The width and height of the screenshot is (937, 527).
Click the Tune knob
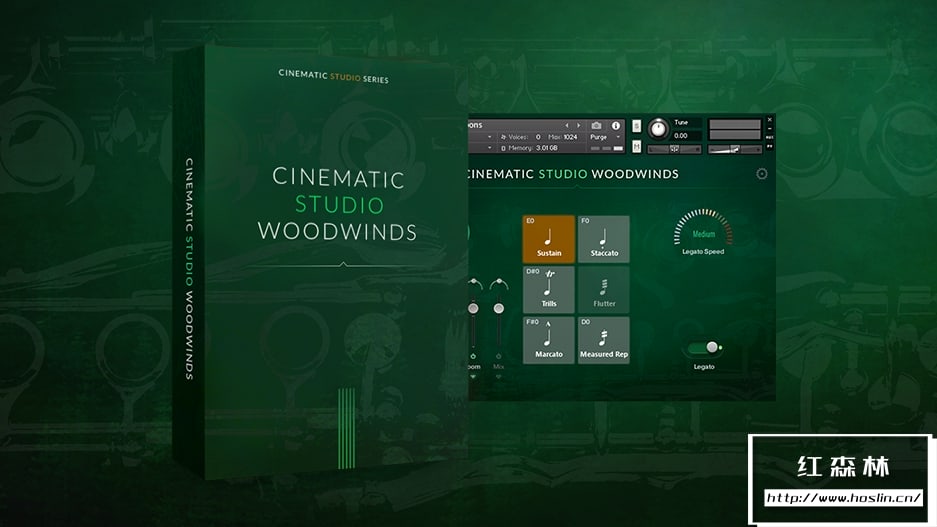[659, 128]
